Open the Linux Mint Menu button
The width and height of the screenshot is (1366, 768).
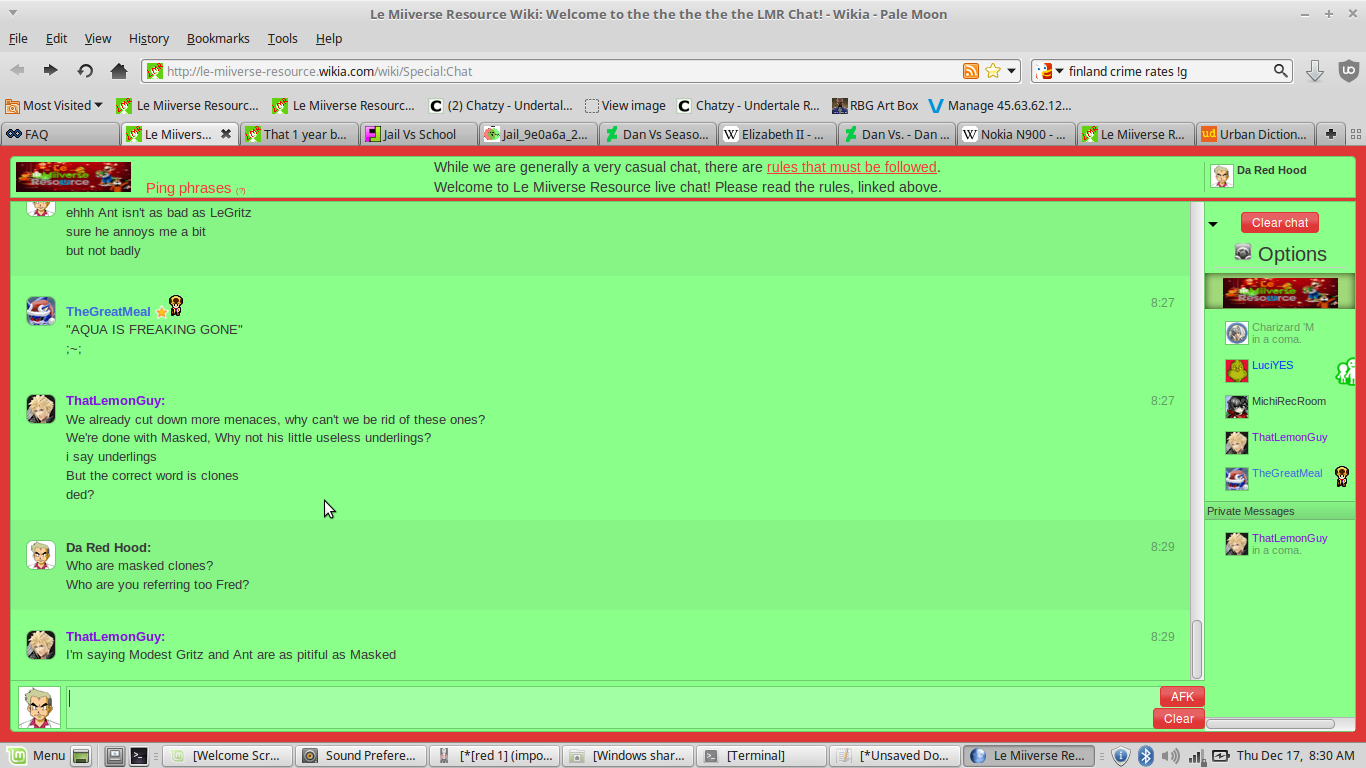pyautogui.click(x=36, y=756)
